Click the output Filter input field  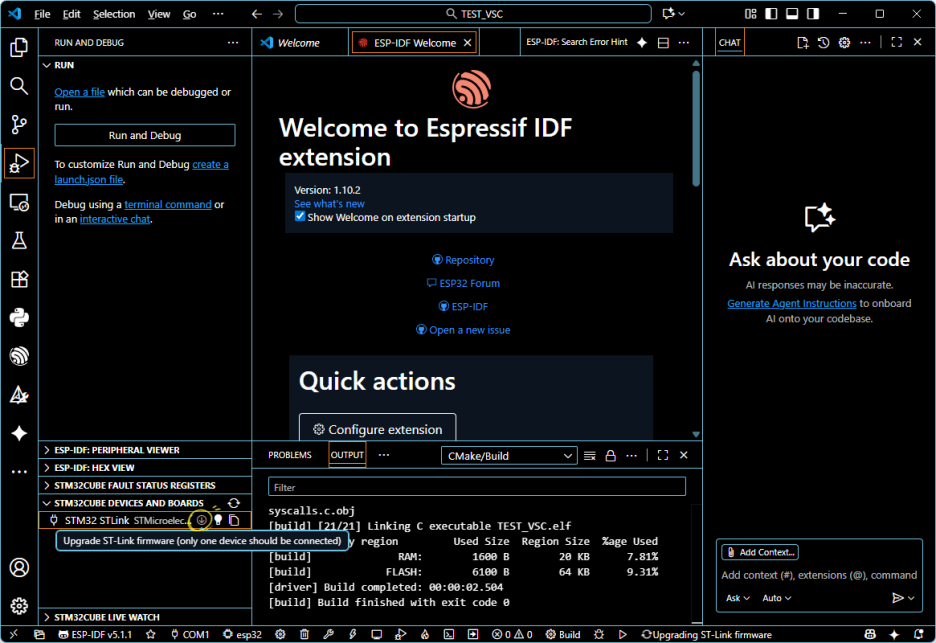(x=477, y=487)
